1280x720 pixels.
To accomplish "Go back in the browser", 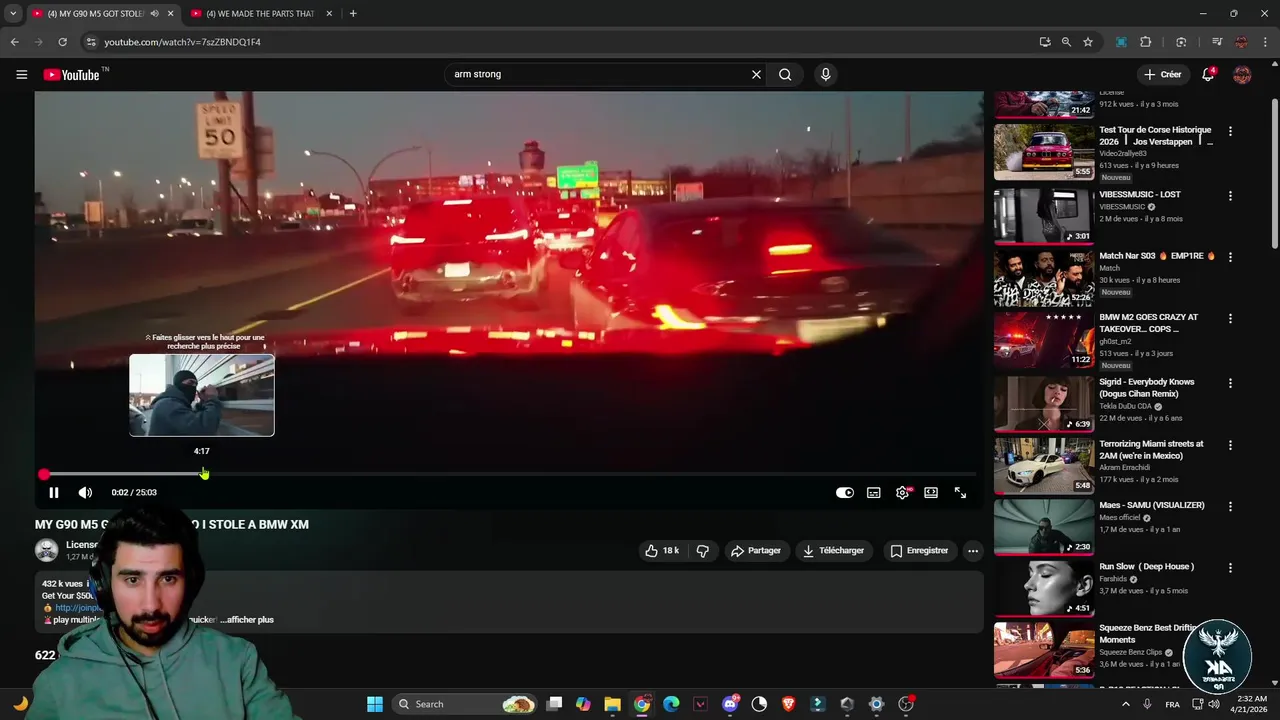I will [x=14, y=42].
